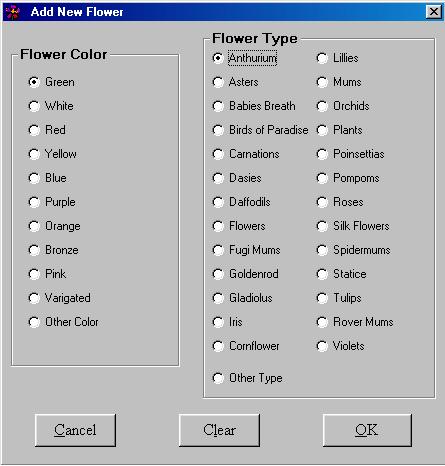
Task: Close the Add New Flower dialog
Action: point(434,12)
